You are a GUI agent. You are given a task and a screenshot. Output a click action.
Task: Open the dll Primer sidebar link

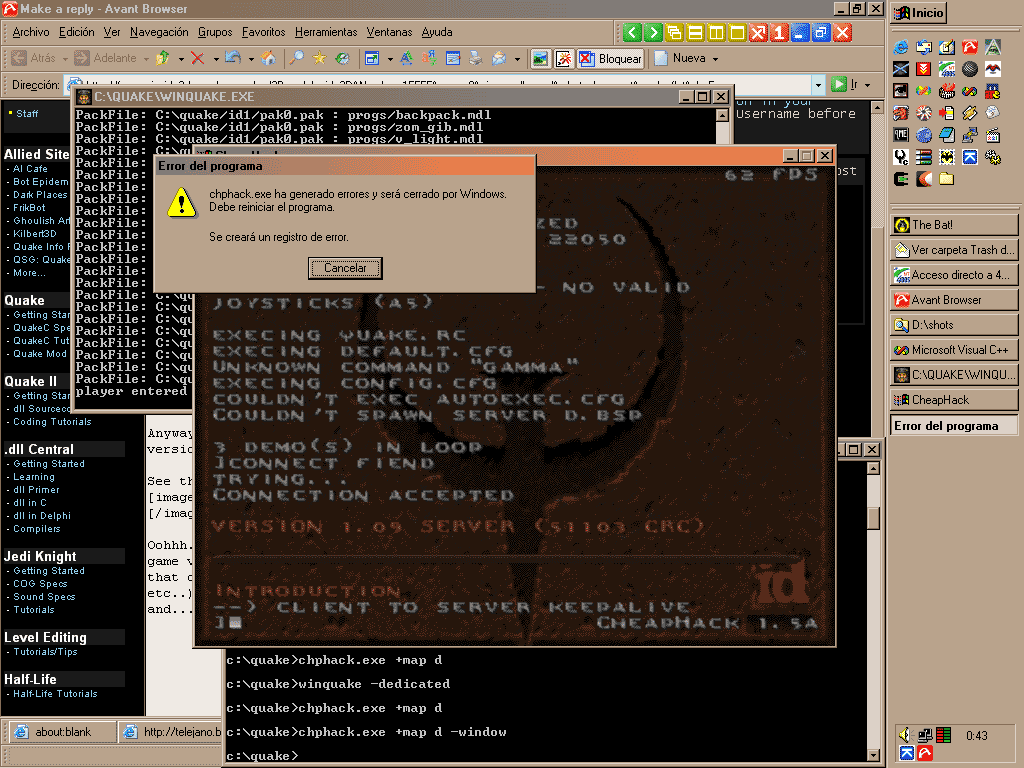tap(36, 490)
